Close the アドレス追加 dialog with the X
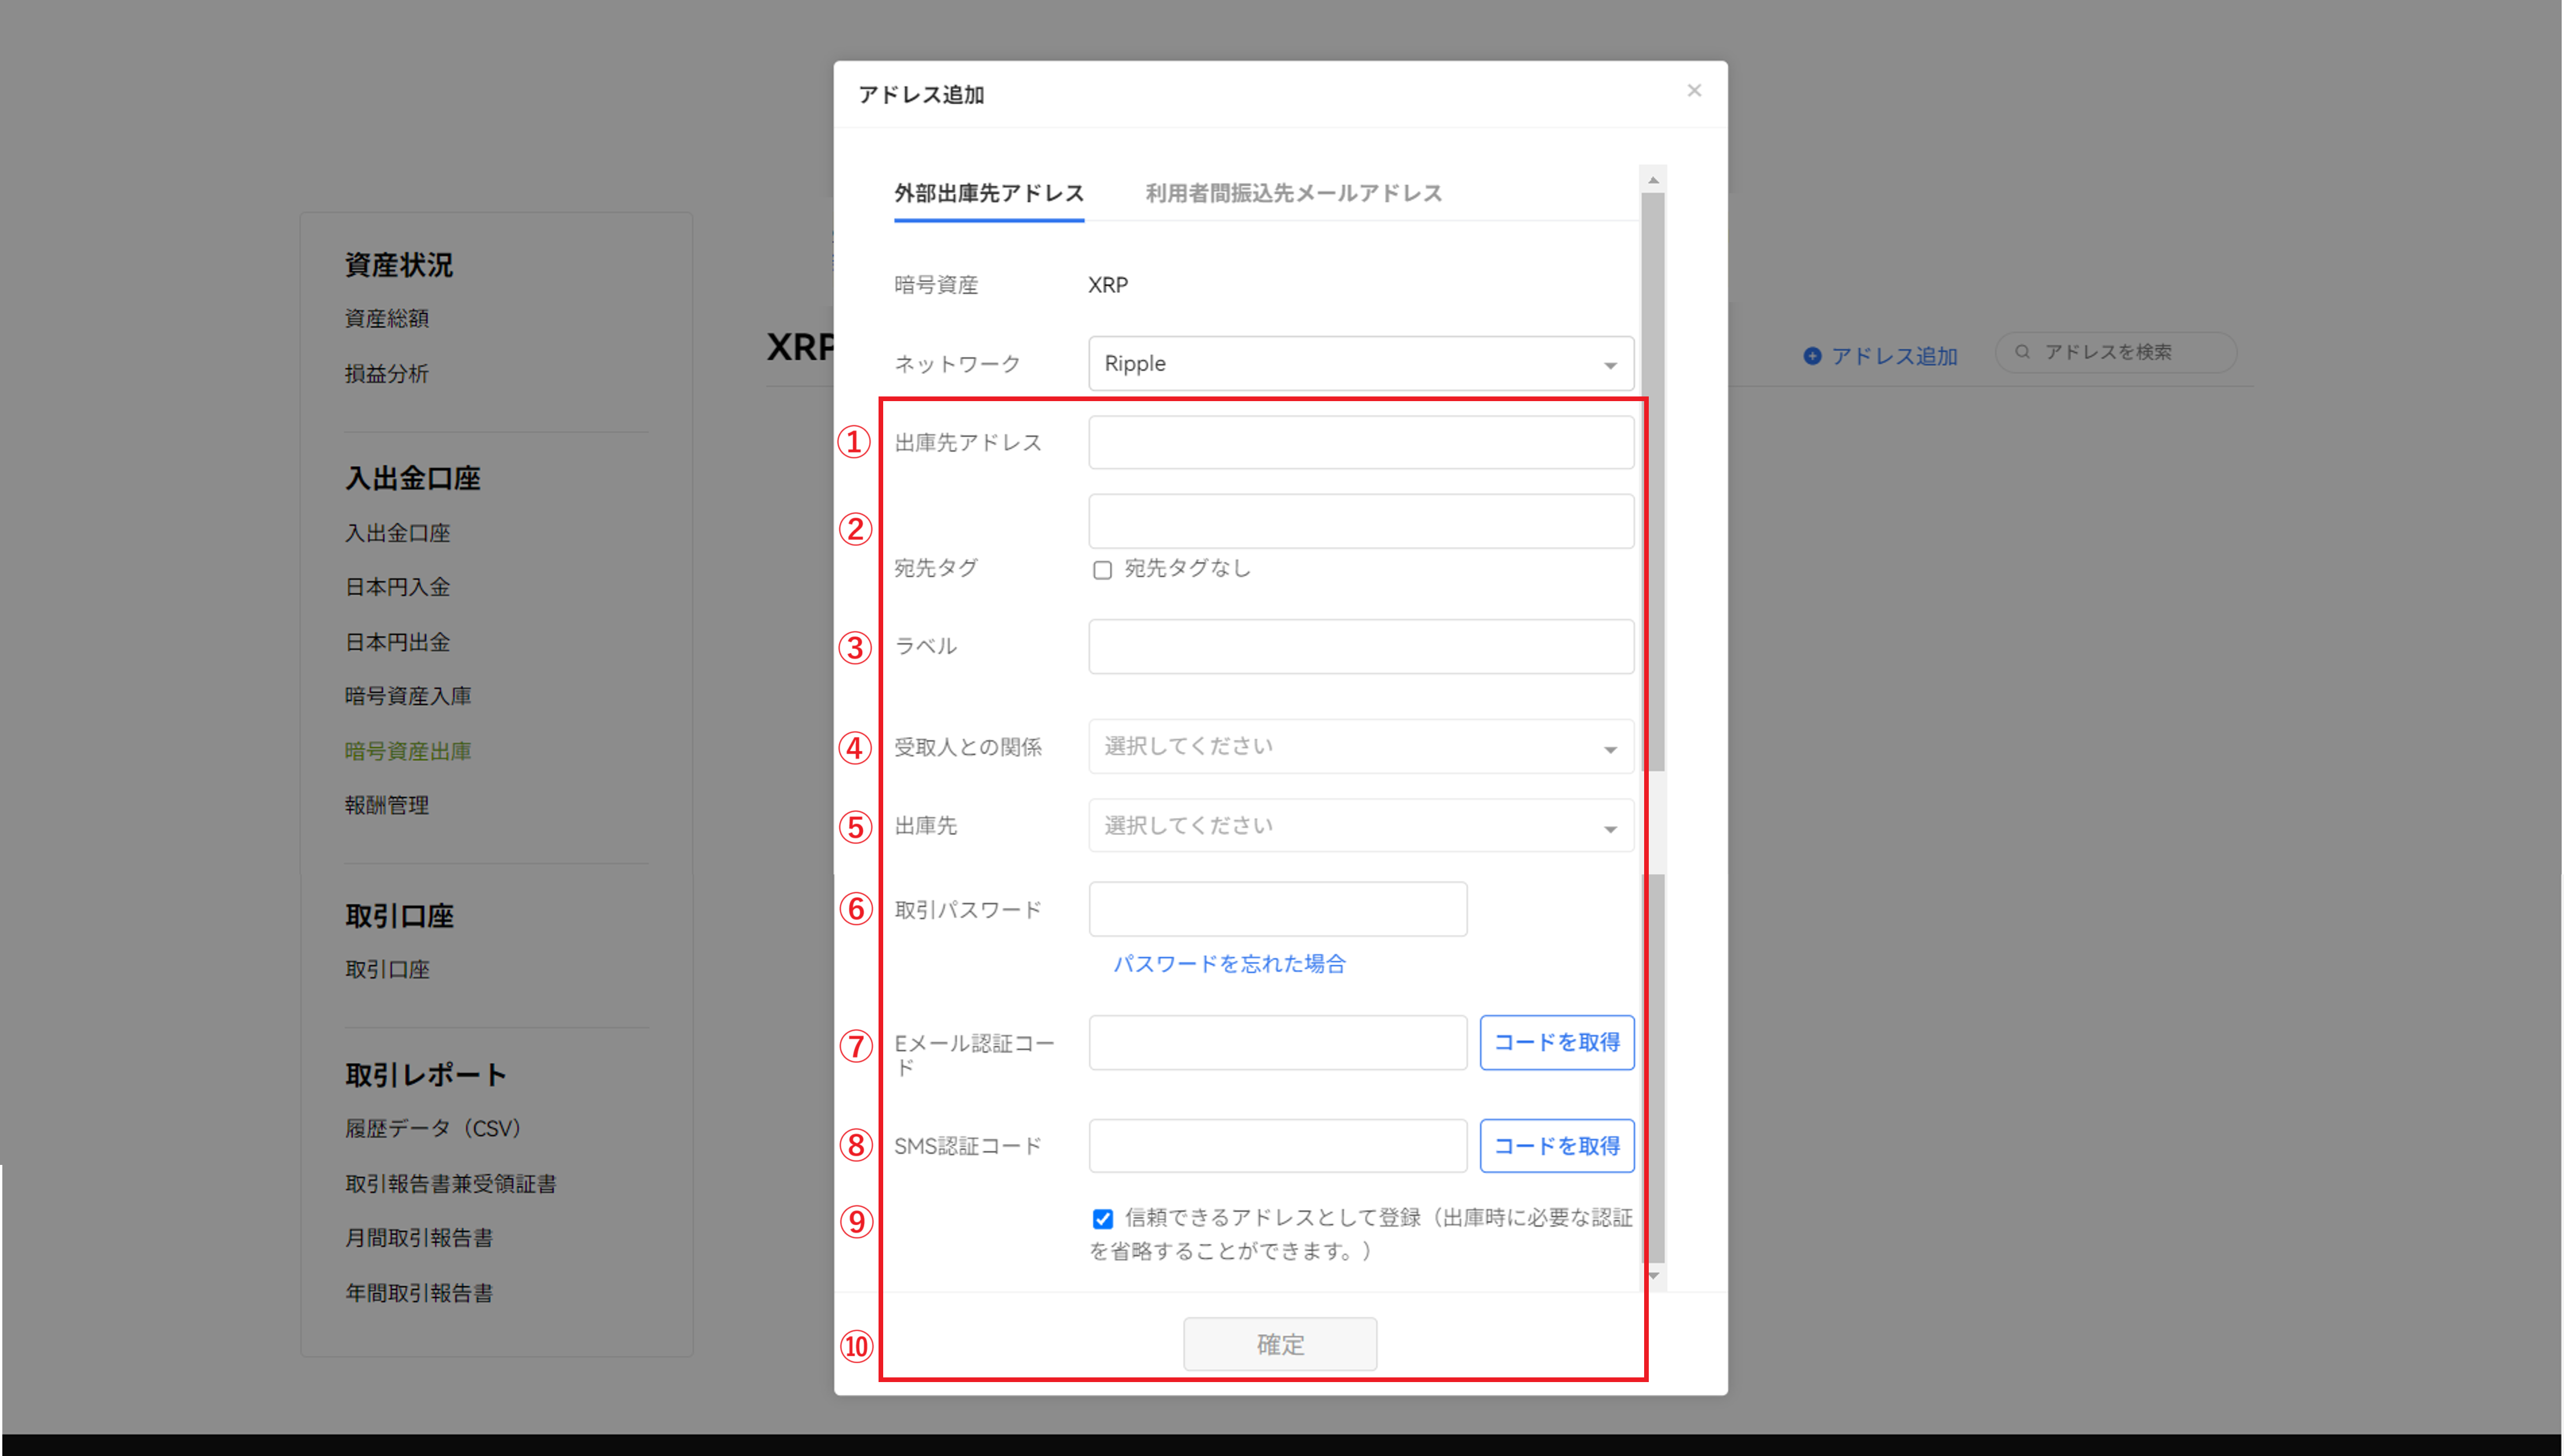 click(x=1693, y=91)
